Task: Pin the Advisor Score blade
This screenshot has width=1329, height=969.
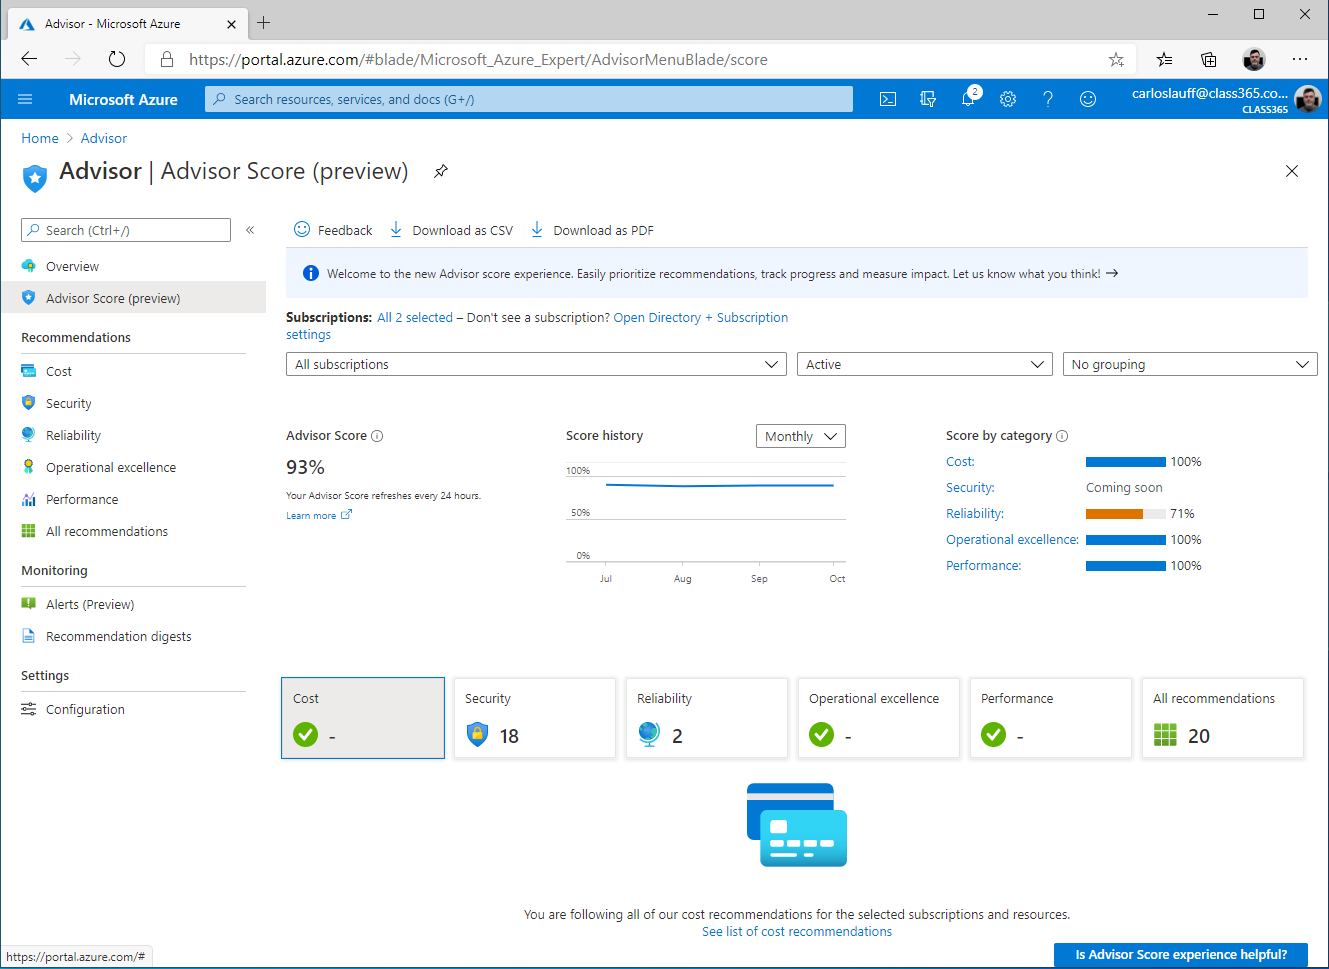Action: (x=440, y=171)
